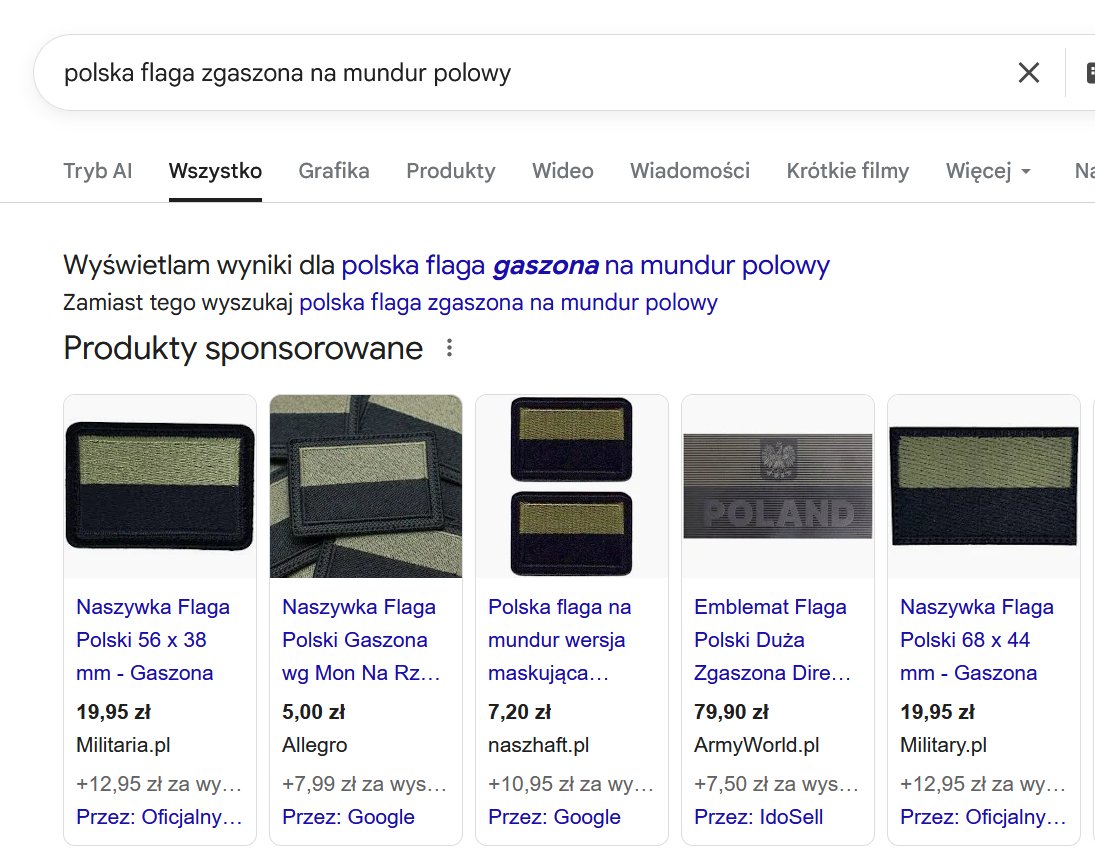Viewport: 1095px width, 862px height.
Task: Switch to the Wideo tab
Action: point(563,170)
